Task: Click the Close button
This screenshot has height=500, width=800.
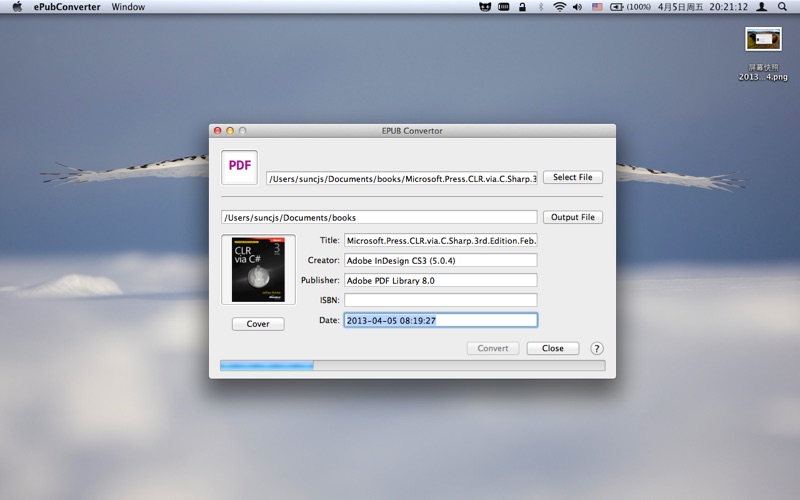Action: pyautogui.click(x=553, y=348)
